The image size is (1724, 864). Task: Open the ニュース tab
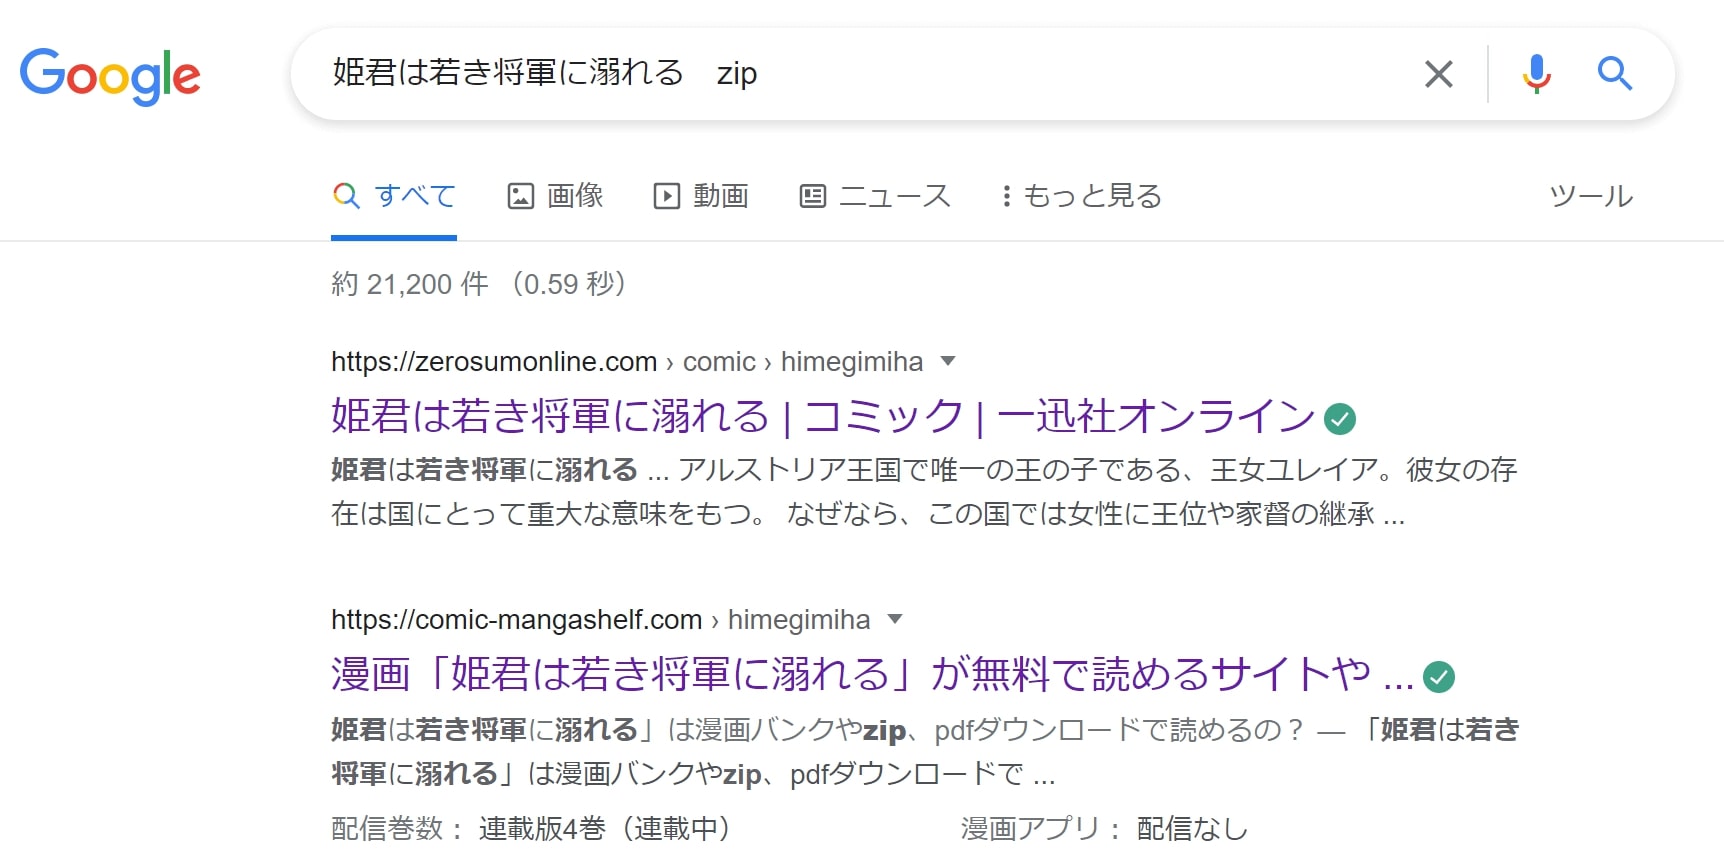pos(875,196)
